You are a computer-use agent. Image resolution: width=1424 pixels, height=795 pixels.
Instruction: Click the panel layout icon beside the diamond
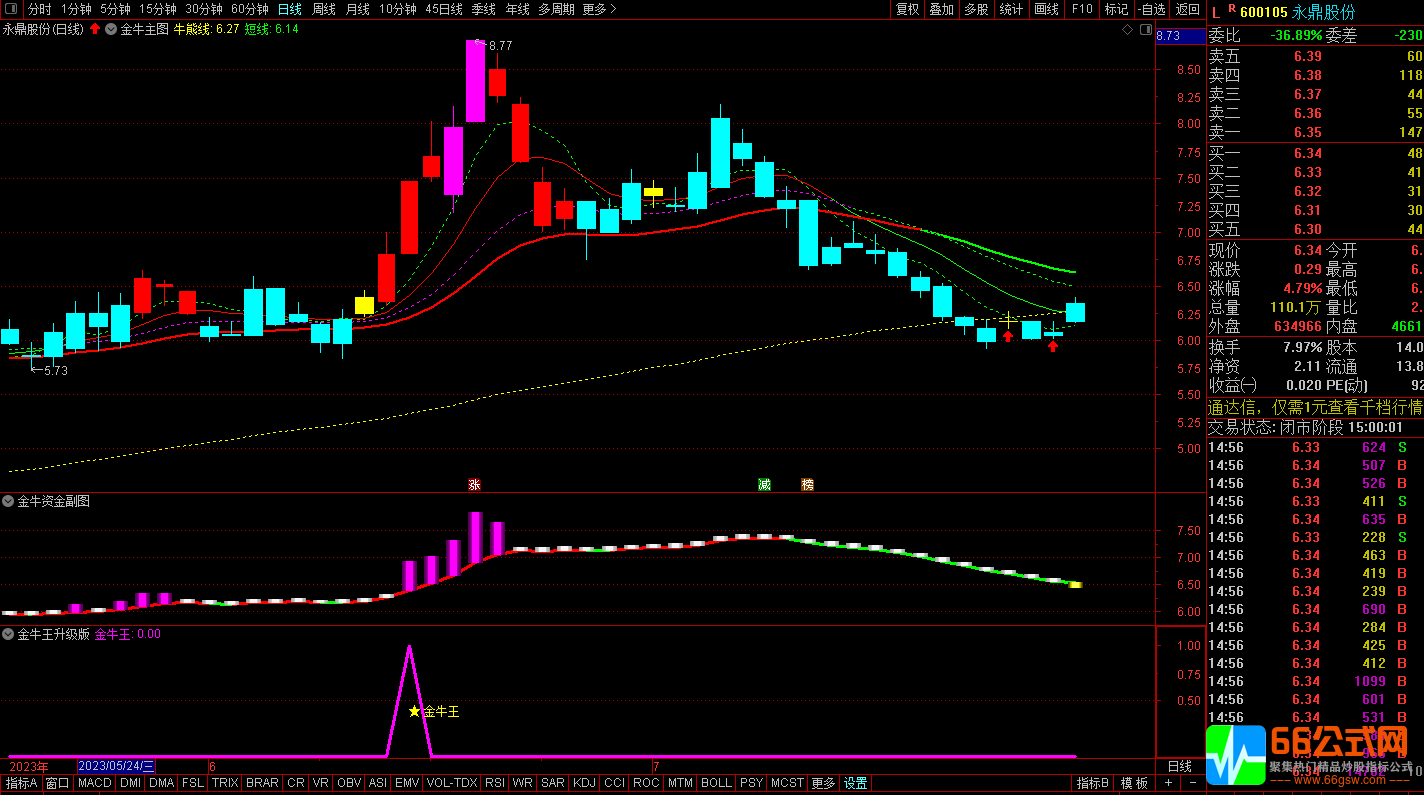coord(1144,30)
